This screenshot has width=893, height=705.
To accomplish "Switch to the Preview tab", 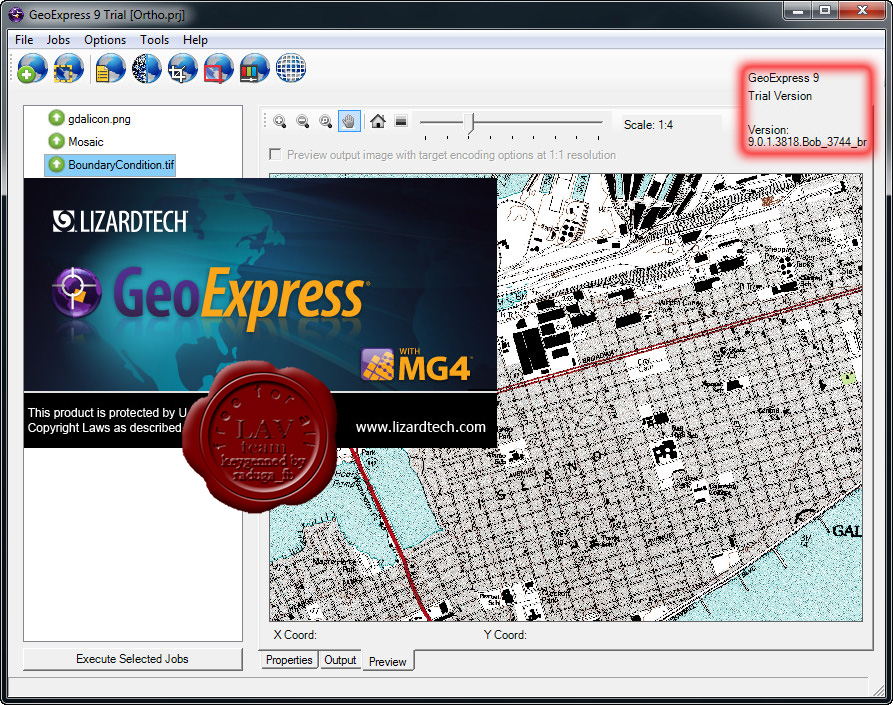I will click(387, 661).
